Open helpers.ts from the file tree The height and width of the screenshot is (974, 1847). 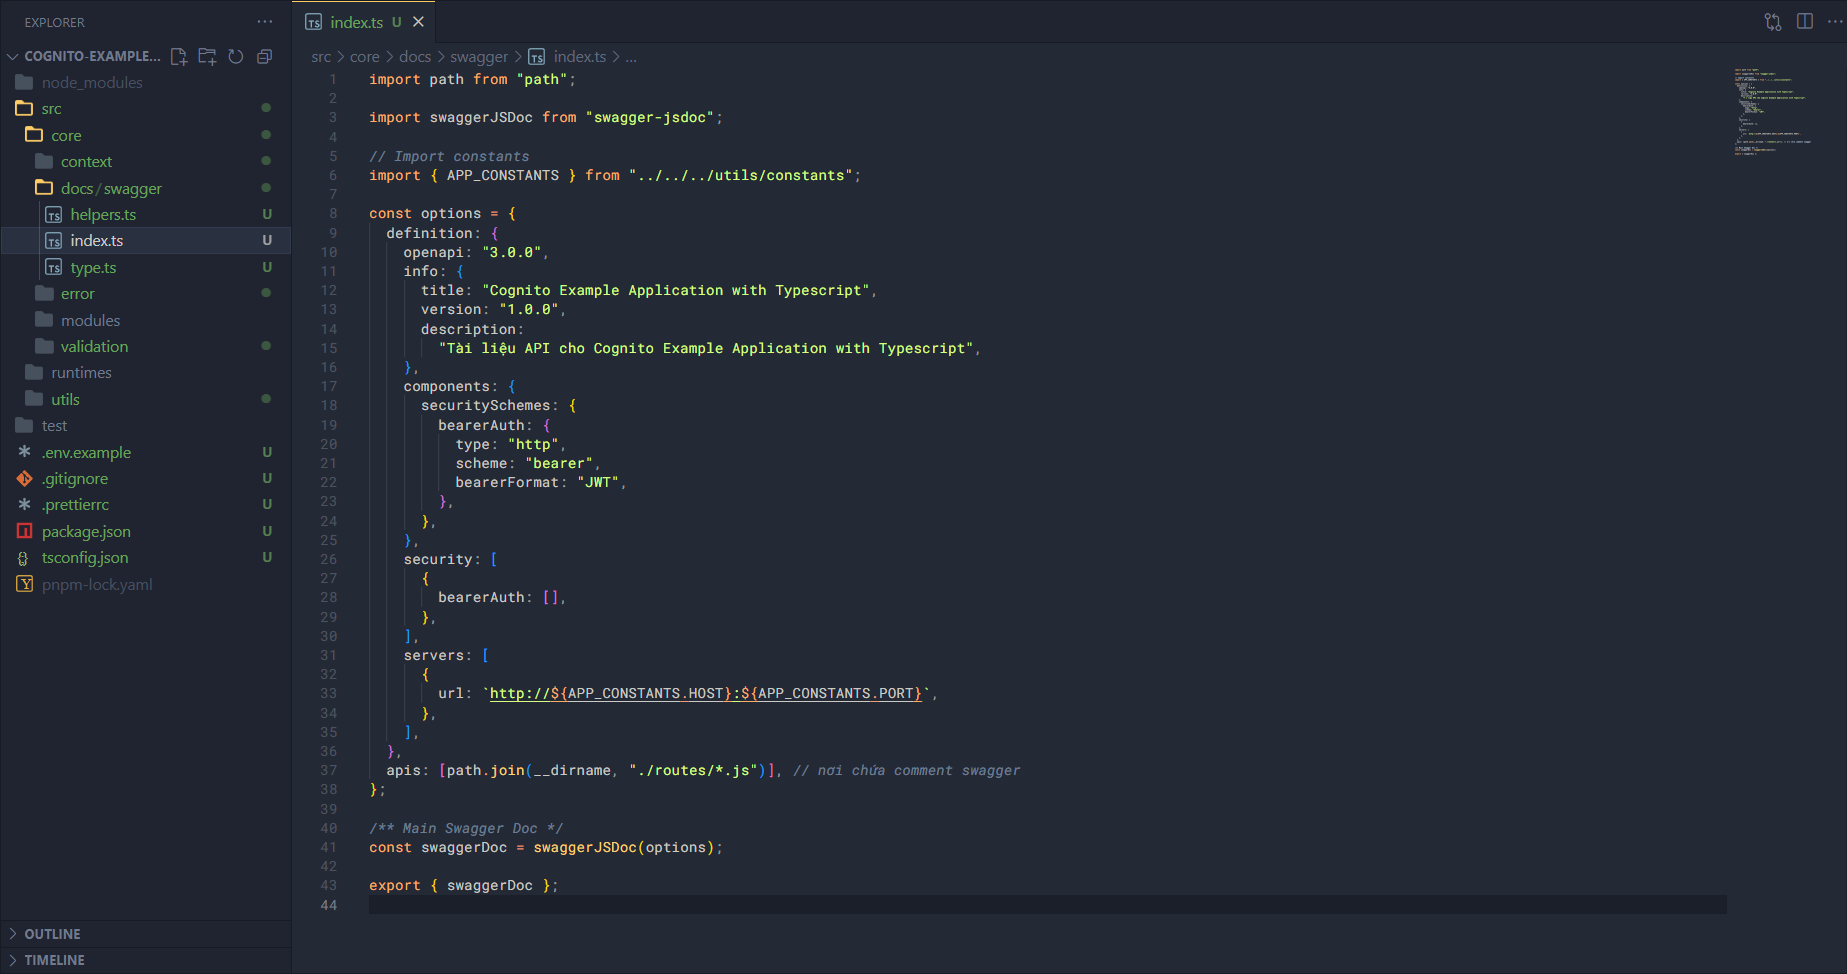[x=103, y=215]
